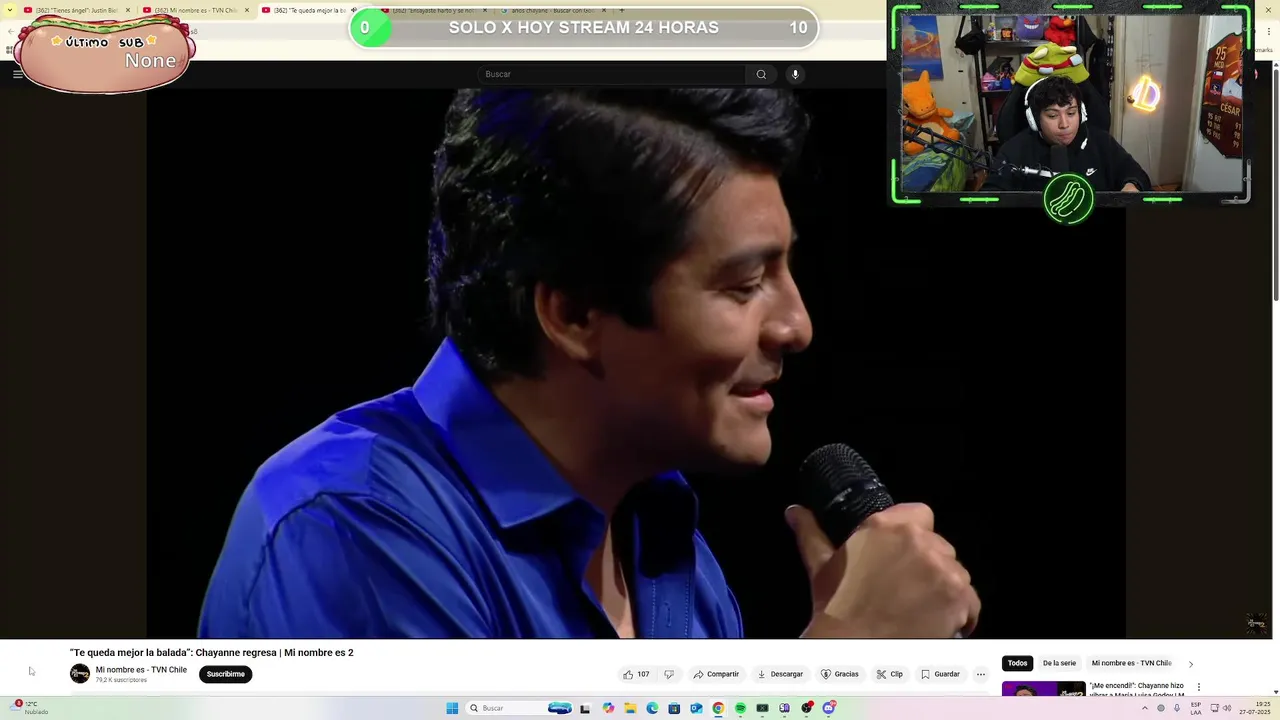The height and width of the screenshot is (720, 1280).
Task: Click the main video player area
Action: click(636, 362)
